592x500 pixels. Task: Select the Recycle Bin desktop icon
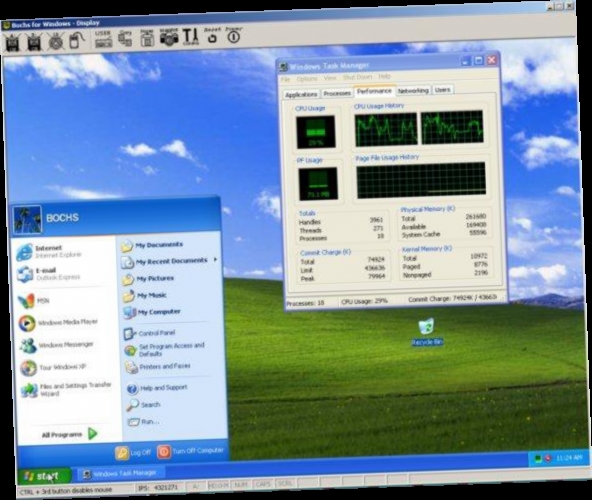pos(427,332)
